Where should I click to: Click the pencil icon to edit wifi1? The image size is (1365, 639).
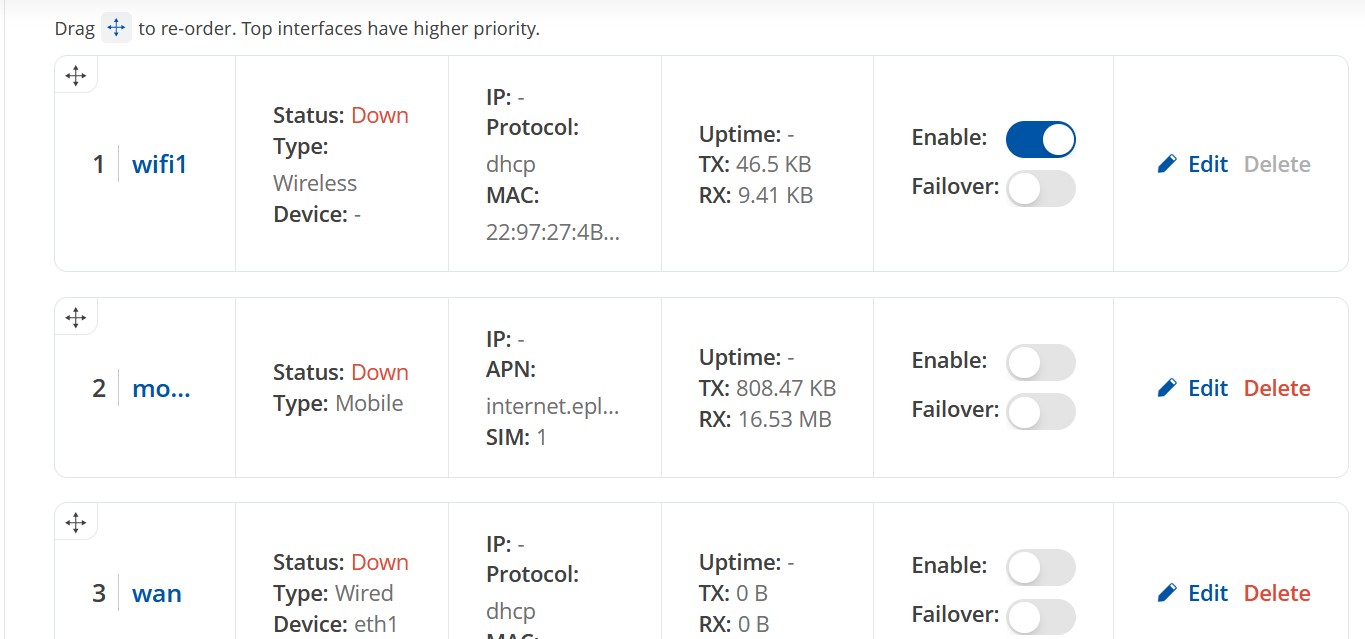point(1167,164)
